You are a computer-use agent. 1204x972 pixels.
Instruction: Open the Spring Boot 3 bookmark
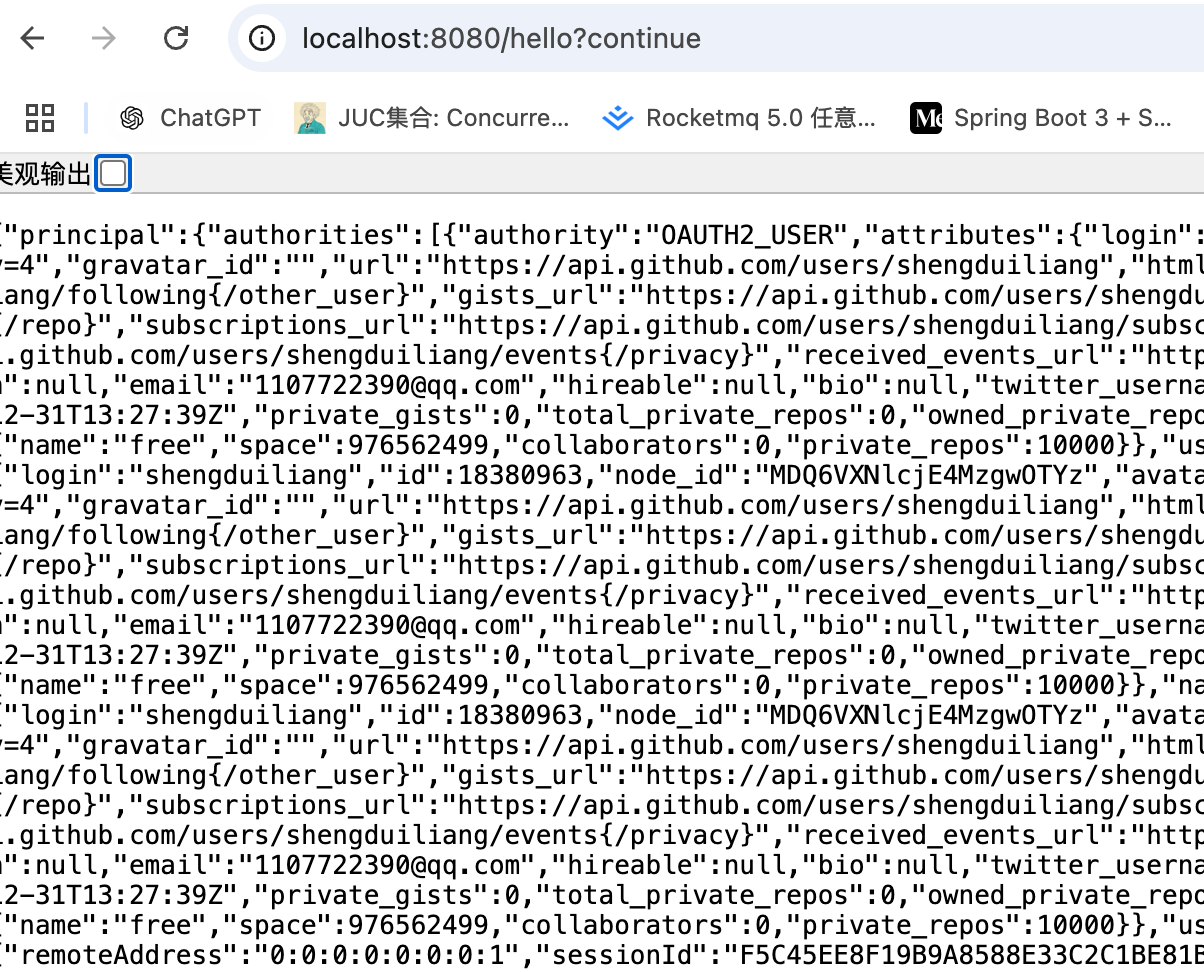click(1040, 118)
